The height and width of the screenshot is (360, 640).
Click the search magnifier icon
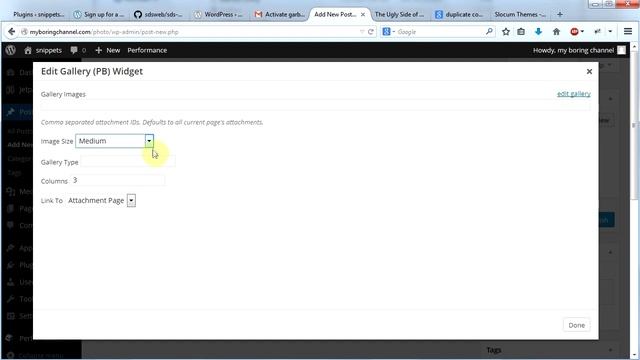489,31
